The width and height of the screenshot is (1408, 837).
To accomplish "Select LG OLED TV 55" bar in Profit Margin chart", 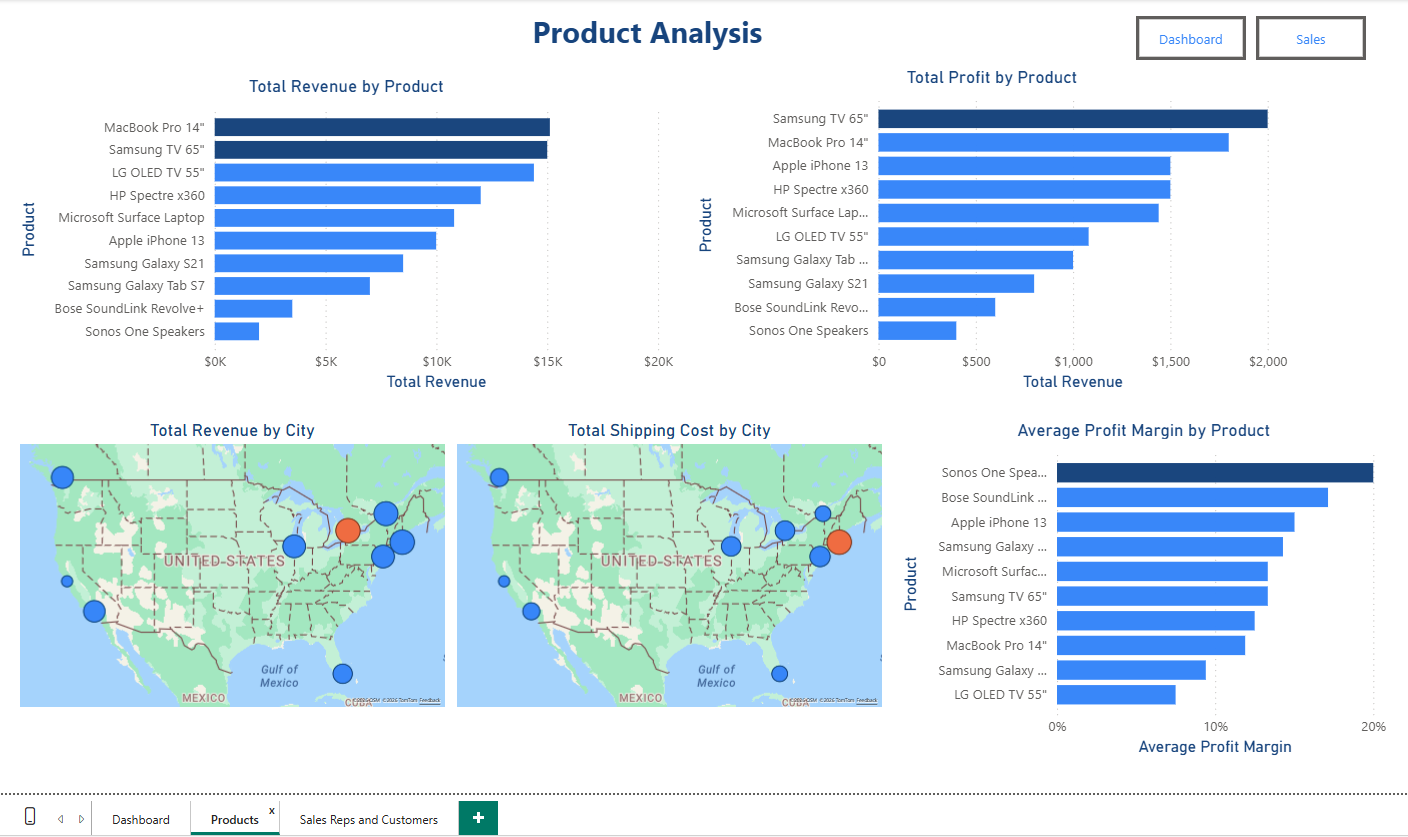I will 1116,694.
